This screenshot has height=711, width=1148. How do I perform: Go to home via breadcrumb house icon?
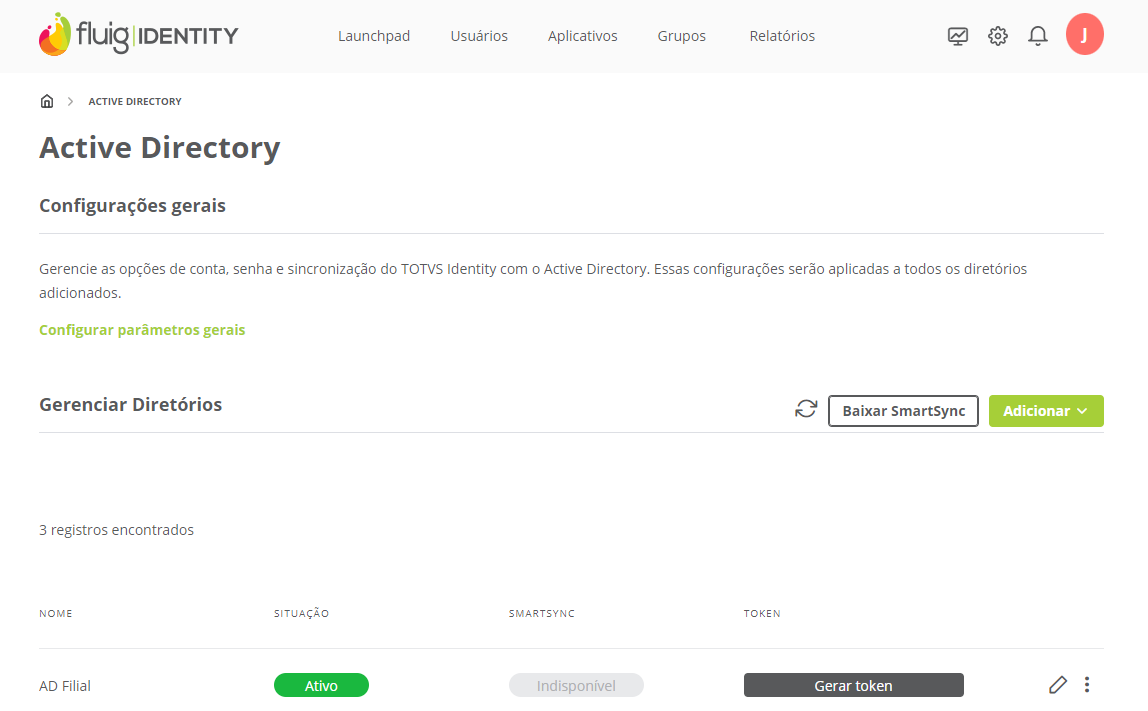click(47, 101)
